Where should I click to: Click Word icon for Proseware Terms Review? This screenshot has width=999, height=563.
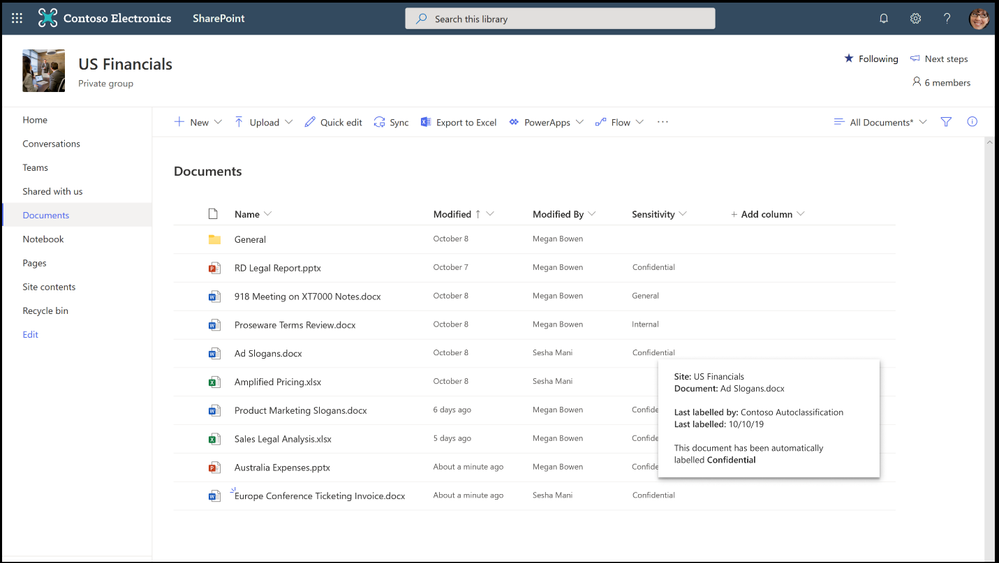(x=215, y=325)
